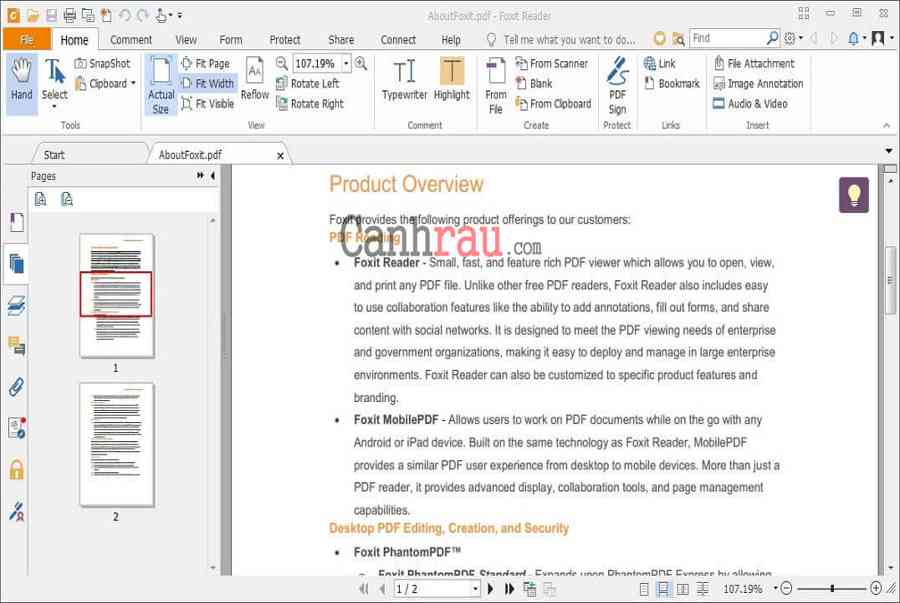900x603 pixels.
Task: Activate Reflow view
Action: (255, 79)
